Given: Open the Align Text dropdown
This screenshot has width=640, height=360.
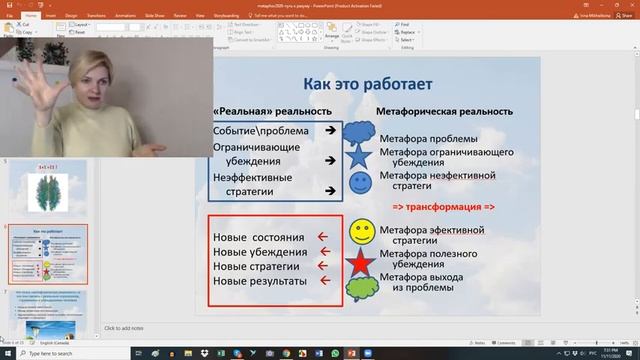Looking at the screenshot, I should tap(241, 32).
